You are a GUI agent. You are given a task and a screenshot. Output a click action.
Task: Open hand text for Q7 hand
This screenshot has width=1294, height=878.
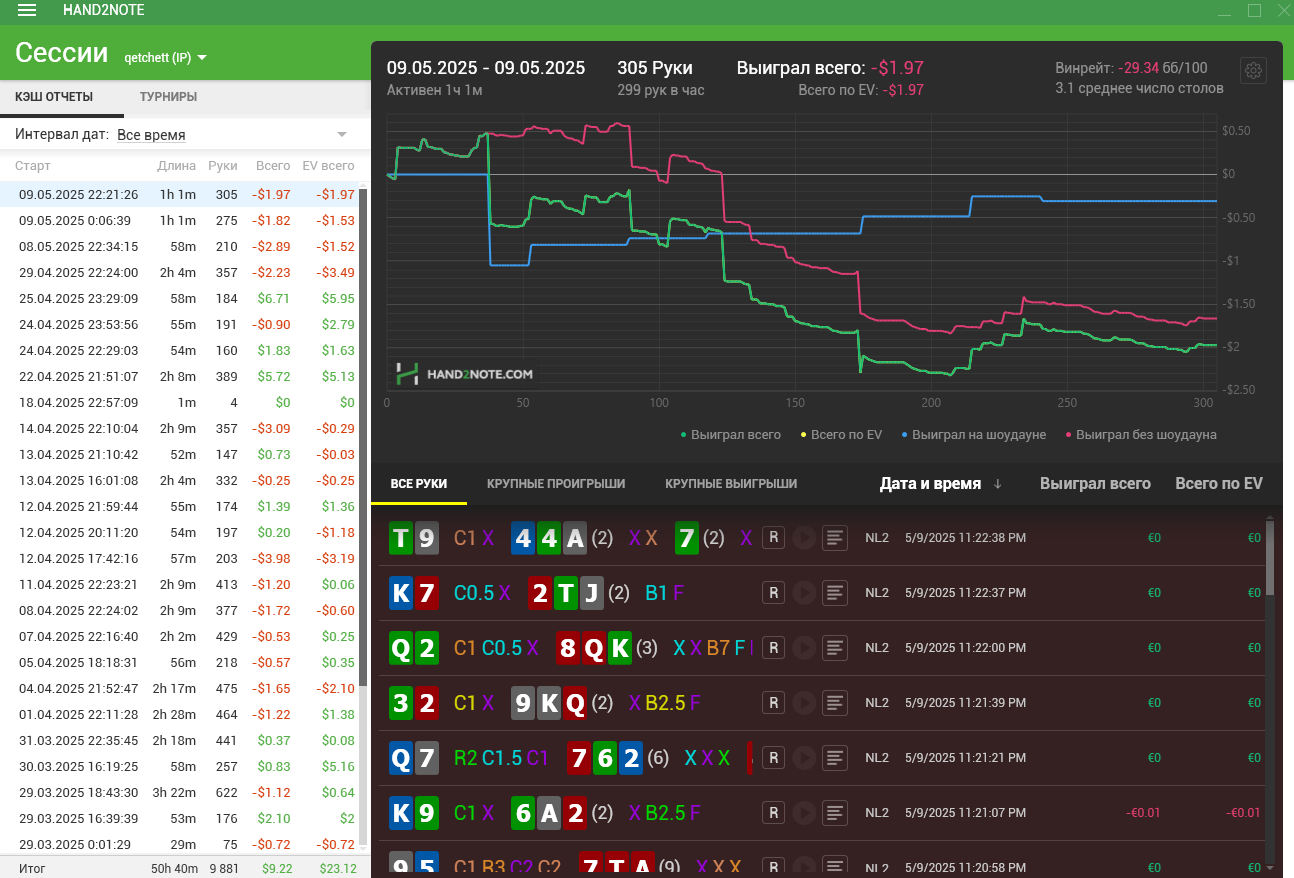[835, 758]
